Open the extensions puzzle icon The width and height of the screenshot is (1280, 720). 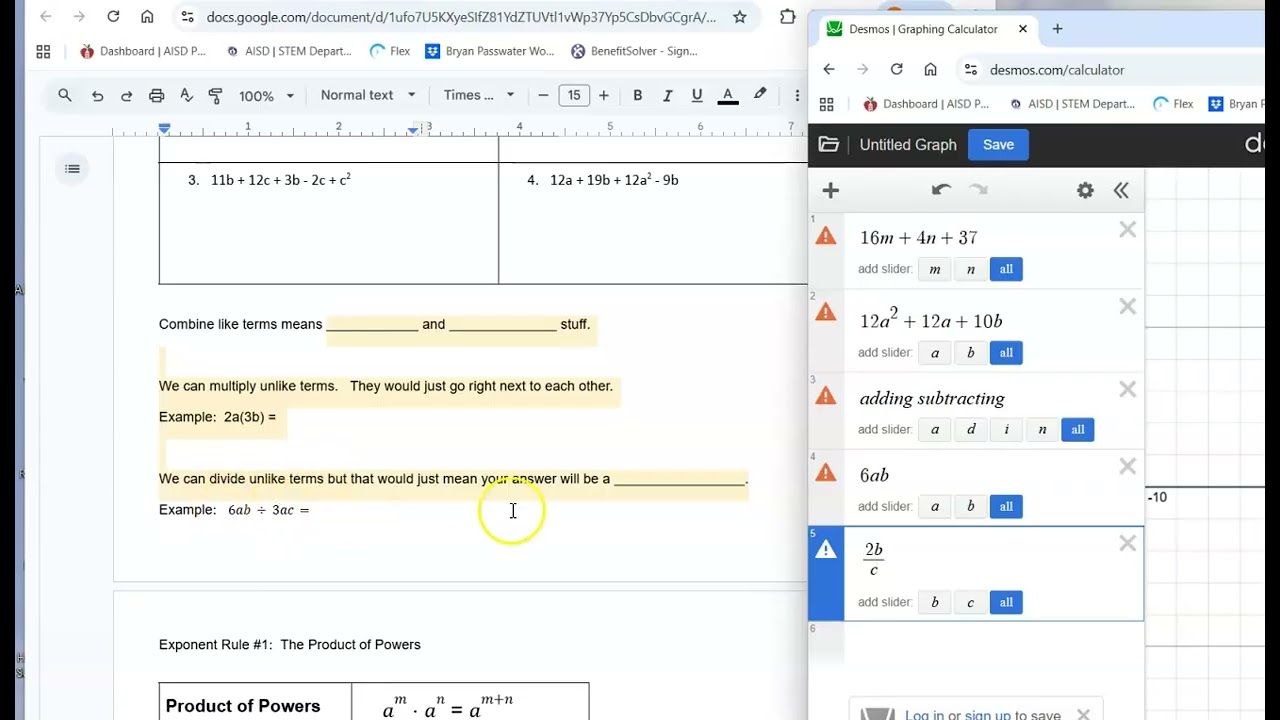[788, 17]
